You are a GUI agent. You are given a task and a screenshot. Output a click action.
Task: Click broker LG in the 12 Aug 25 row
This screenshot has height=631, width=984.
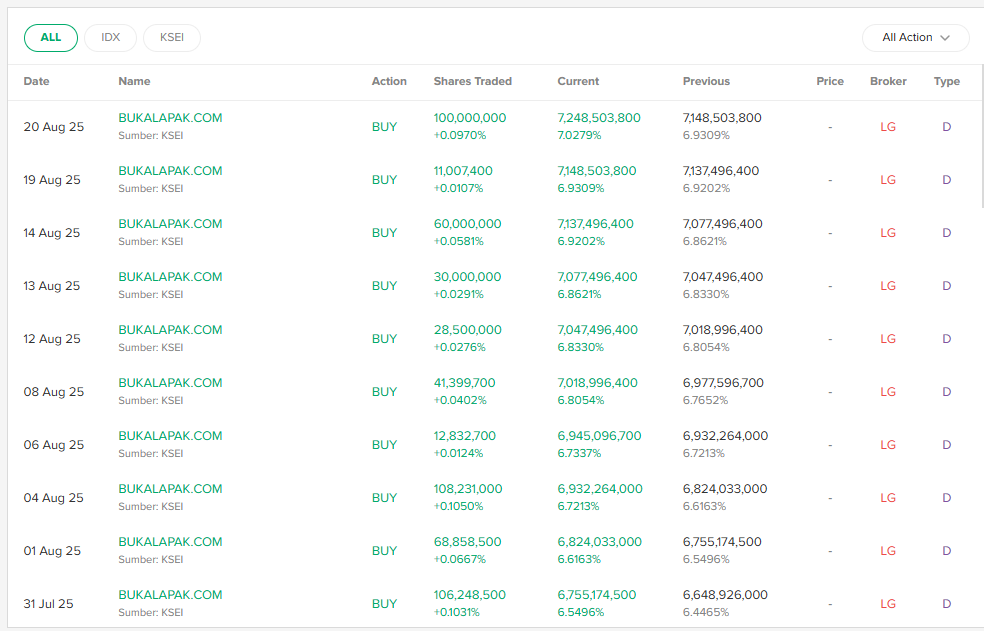888,339
